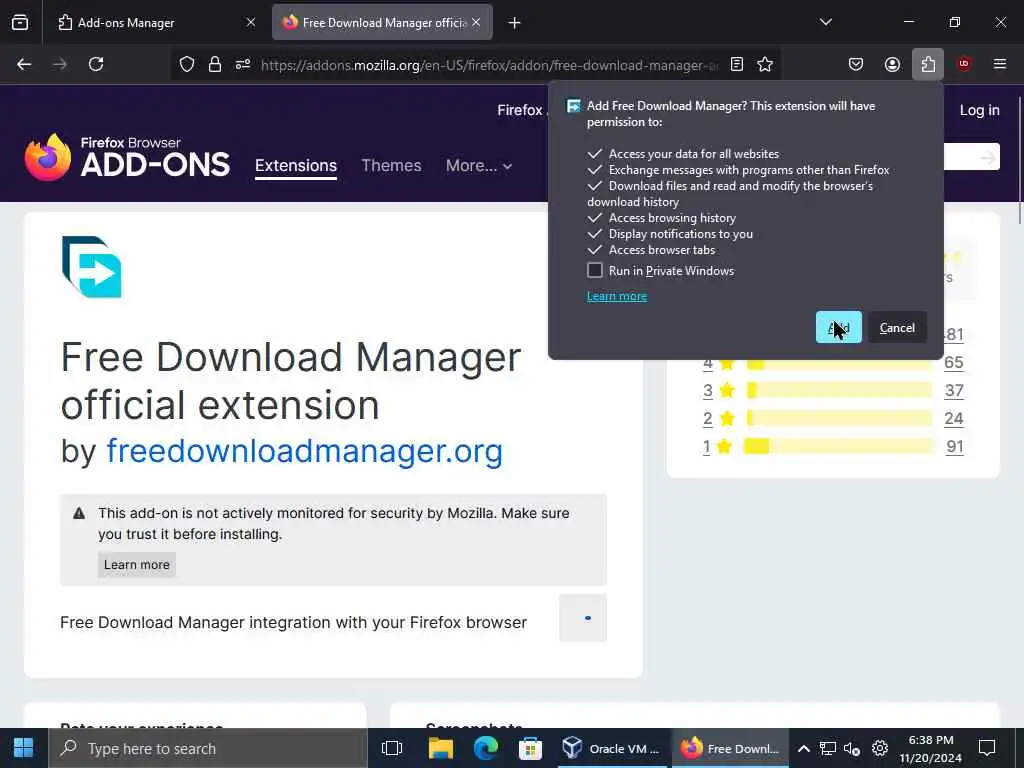Filter reviews by 1 star rating

click(x=706, y=447)
